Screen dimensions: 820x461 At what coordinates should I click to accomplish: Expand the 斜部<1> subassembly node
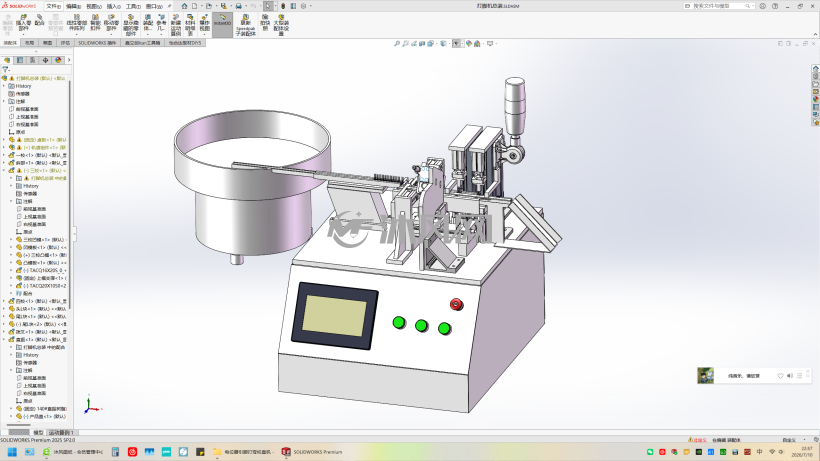4,163
